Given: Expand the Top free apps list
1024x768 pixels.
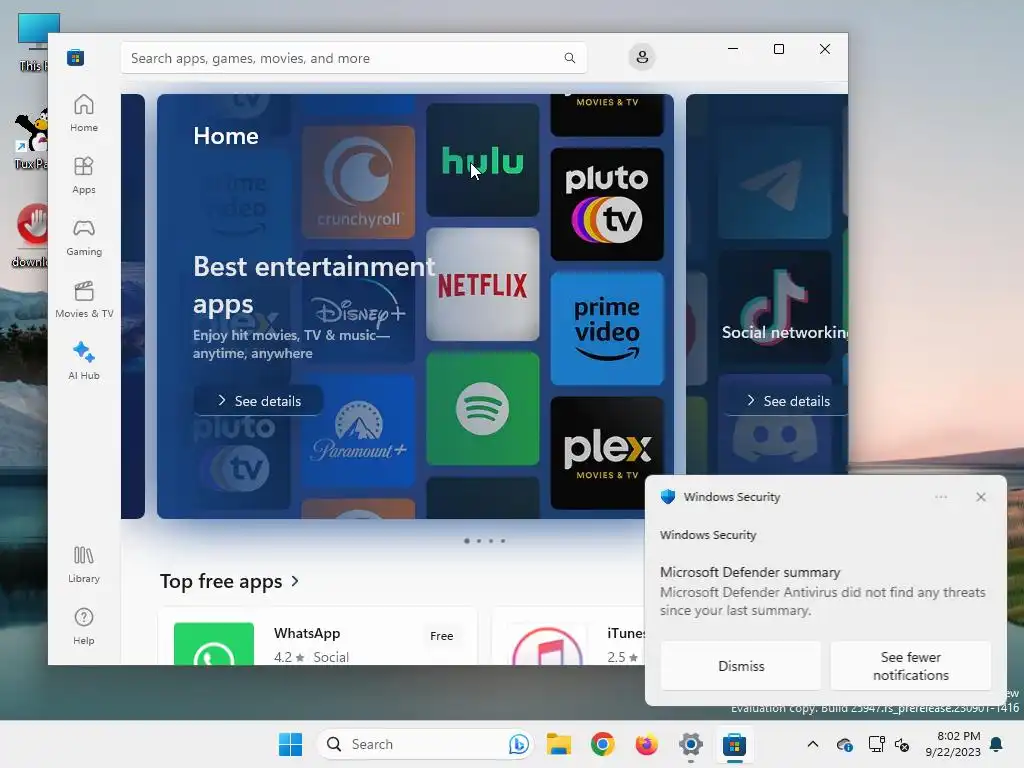Looking at the screenshot, I should pyautogui.click(x=229, y=581).
